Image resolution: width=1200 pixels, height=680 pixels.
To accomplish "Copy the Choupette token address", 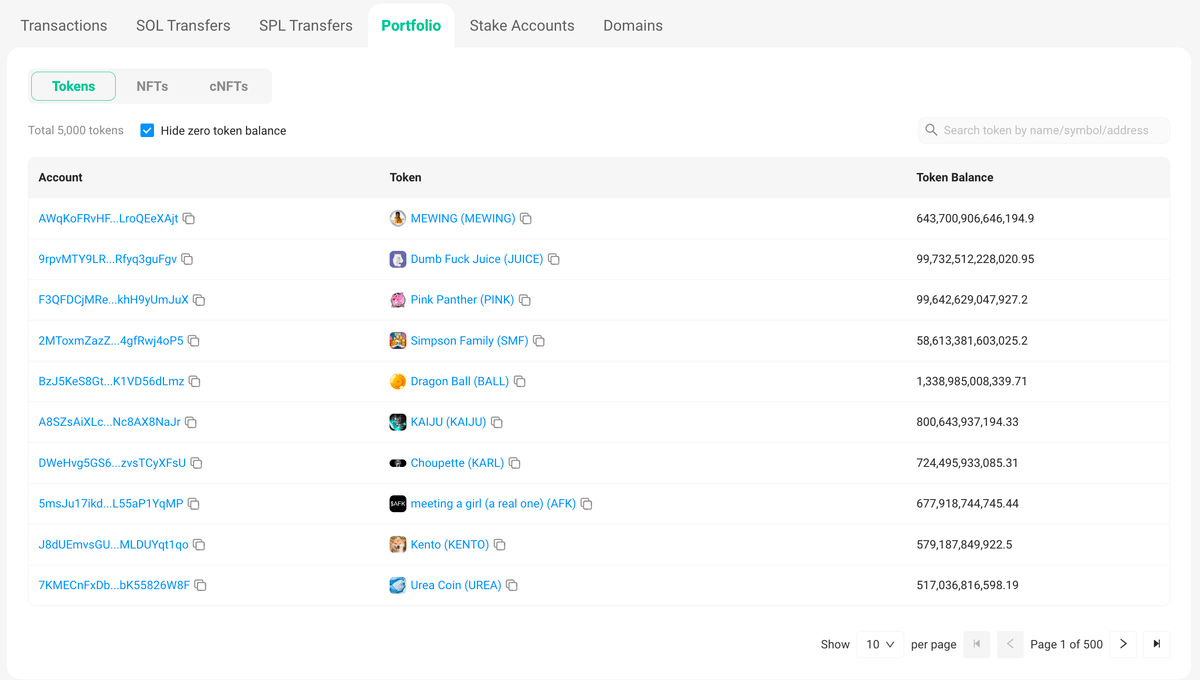I will (514, 463).
